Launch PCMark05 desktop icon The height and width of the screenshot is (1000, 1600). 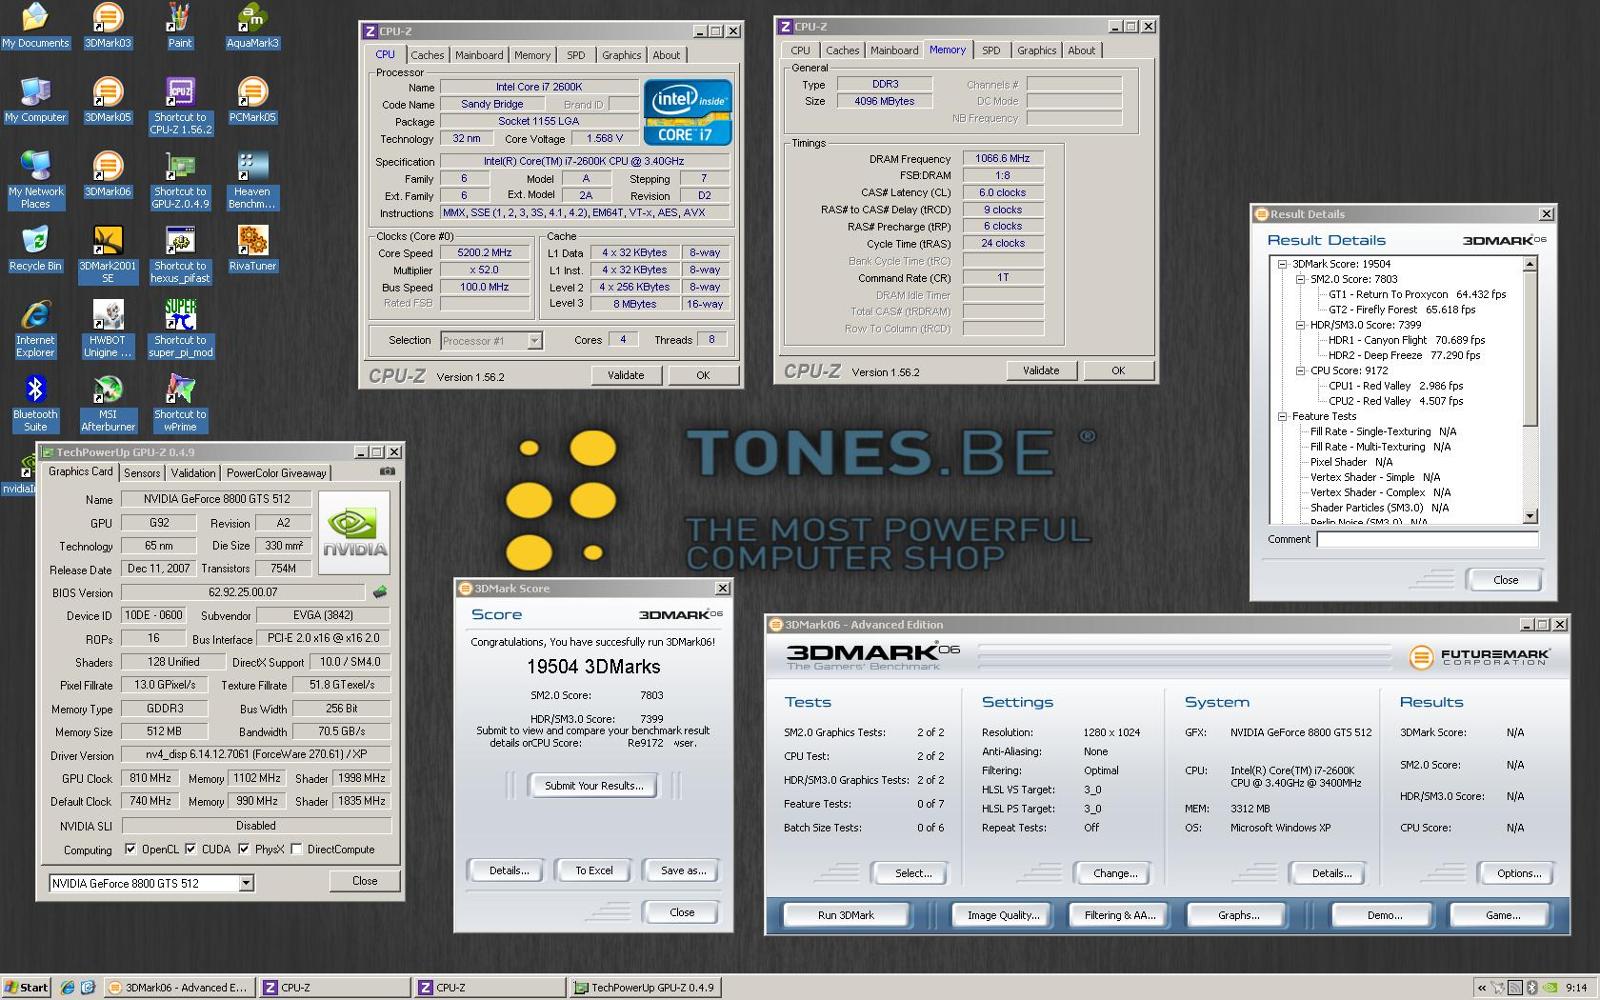coord(252,99)
